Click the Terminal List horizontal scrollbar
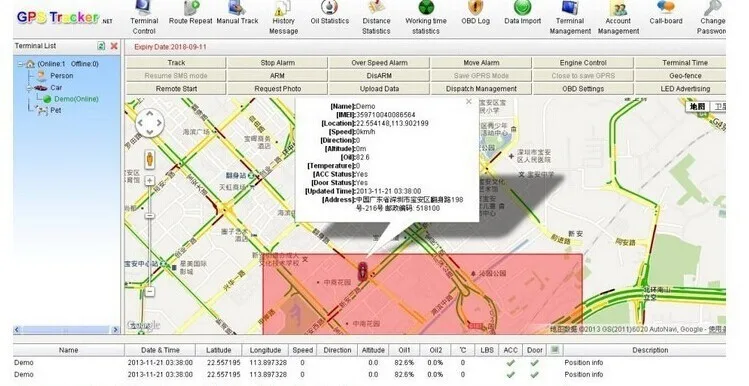Viewport: 749px width, 386px height. [66, 330]
